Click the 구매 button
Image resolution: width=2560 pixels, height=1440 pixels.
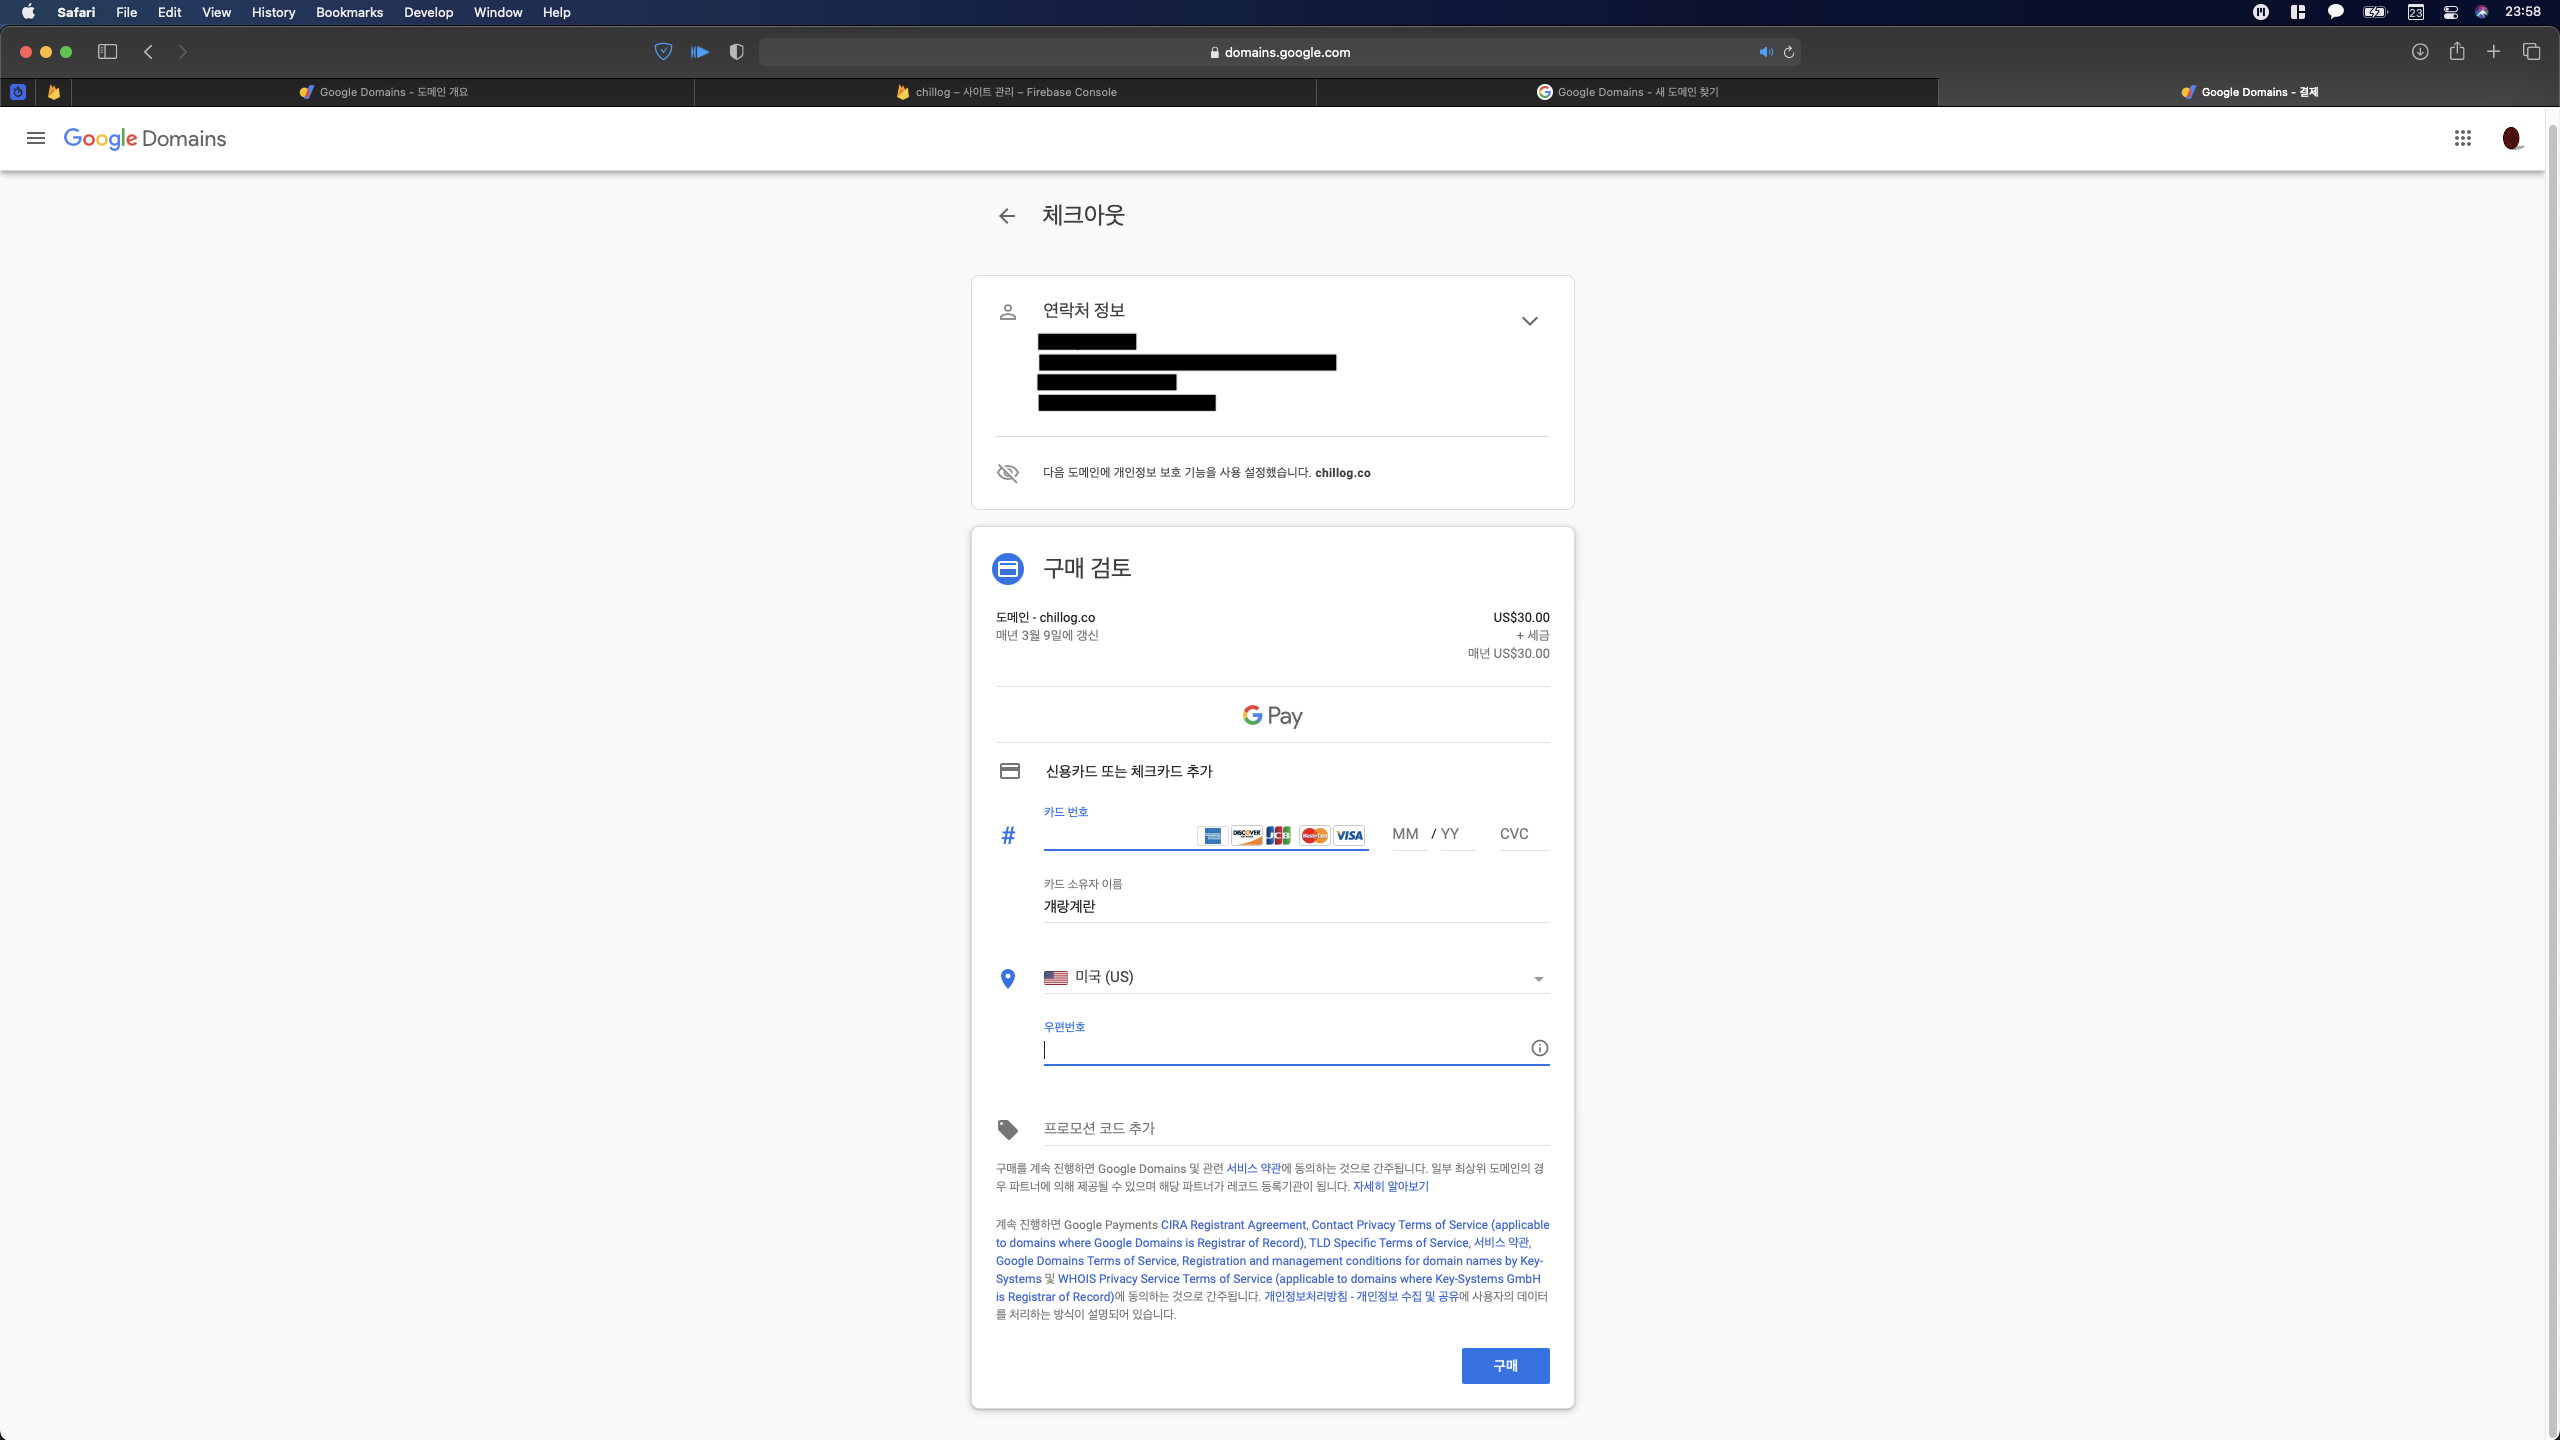point(1505,1366)
